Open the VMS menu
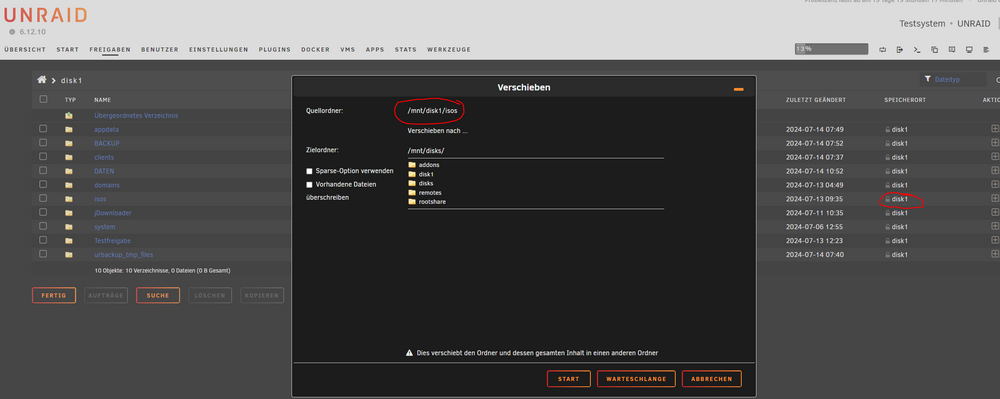 coord(348,49)
